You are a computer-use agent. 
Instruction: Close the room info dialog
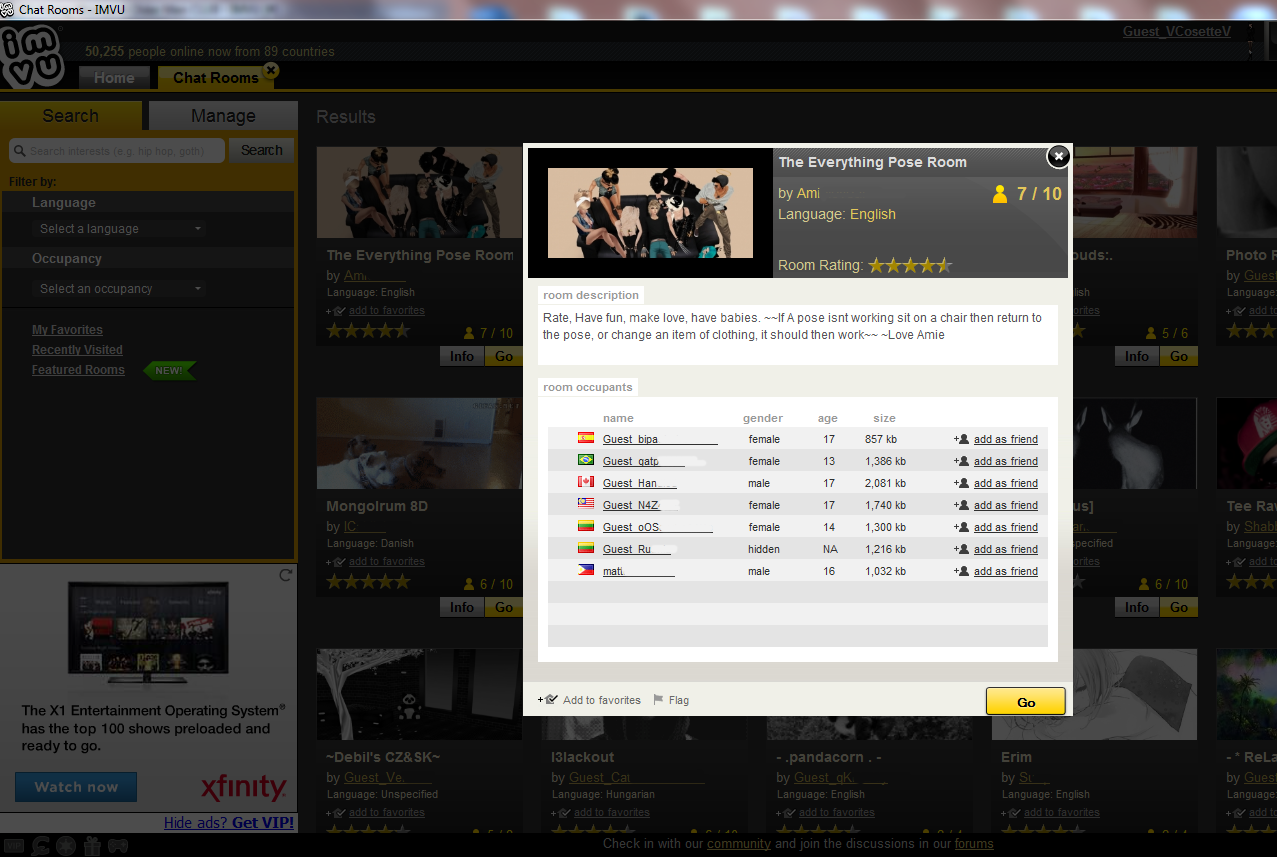1058,156
